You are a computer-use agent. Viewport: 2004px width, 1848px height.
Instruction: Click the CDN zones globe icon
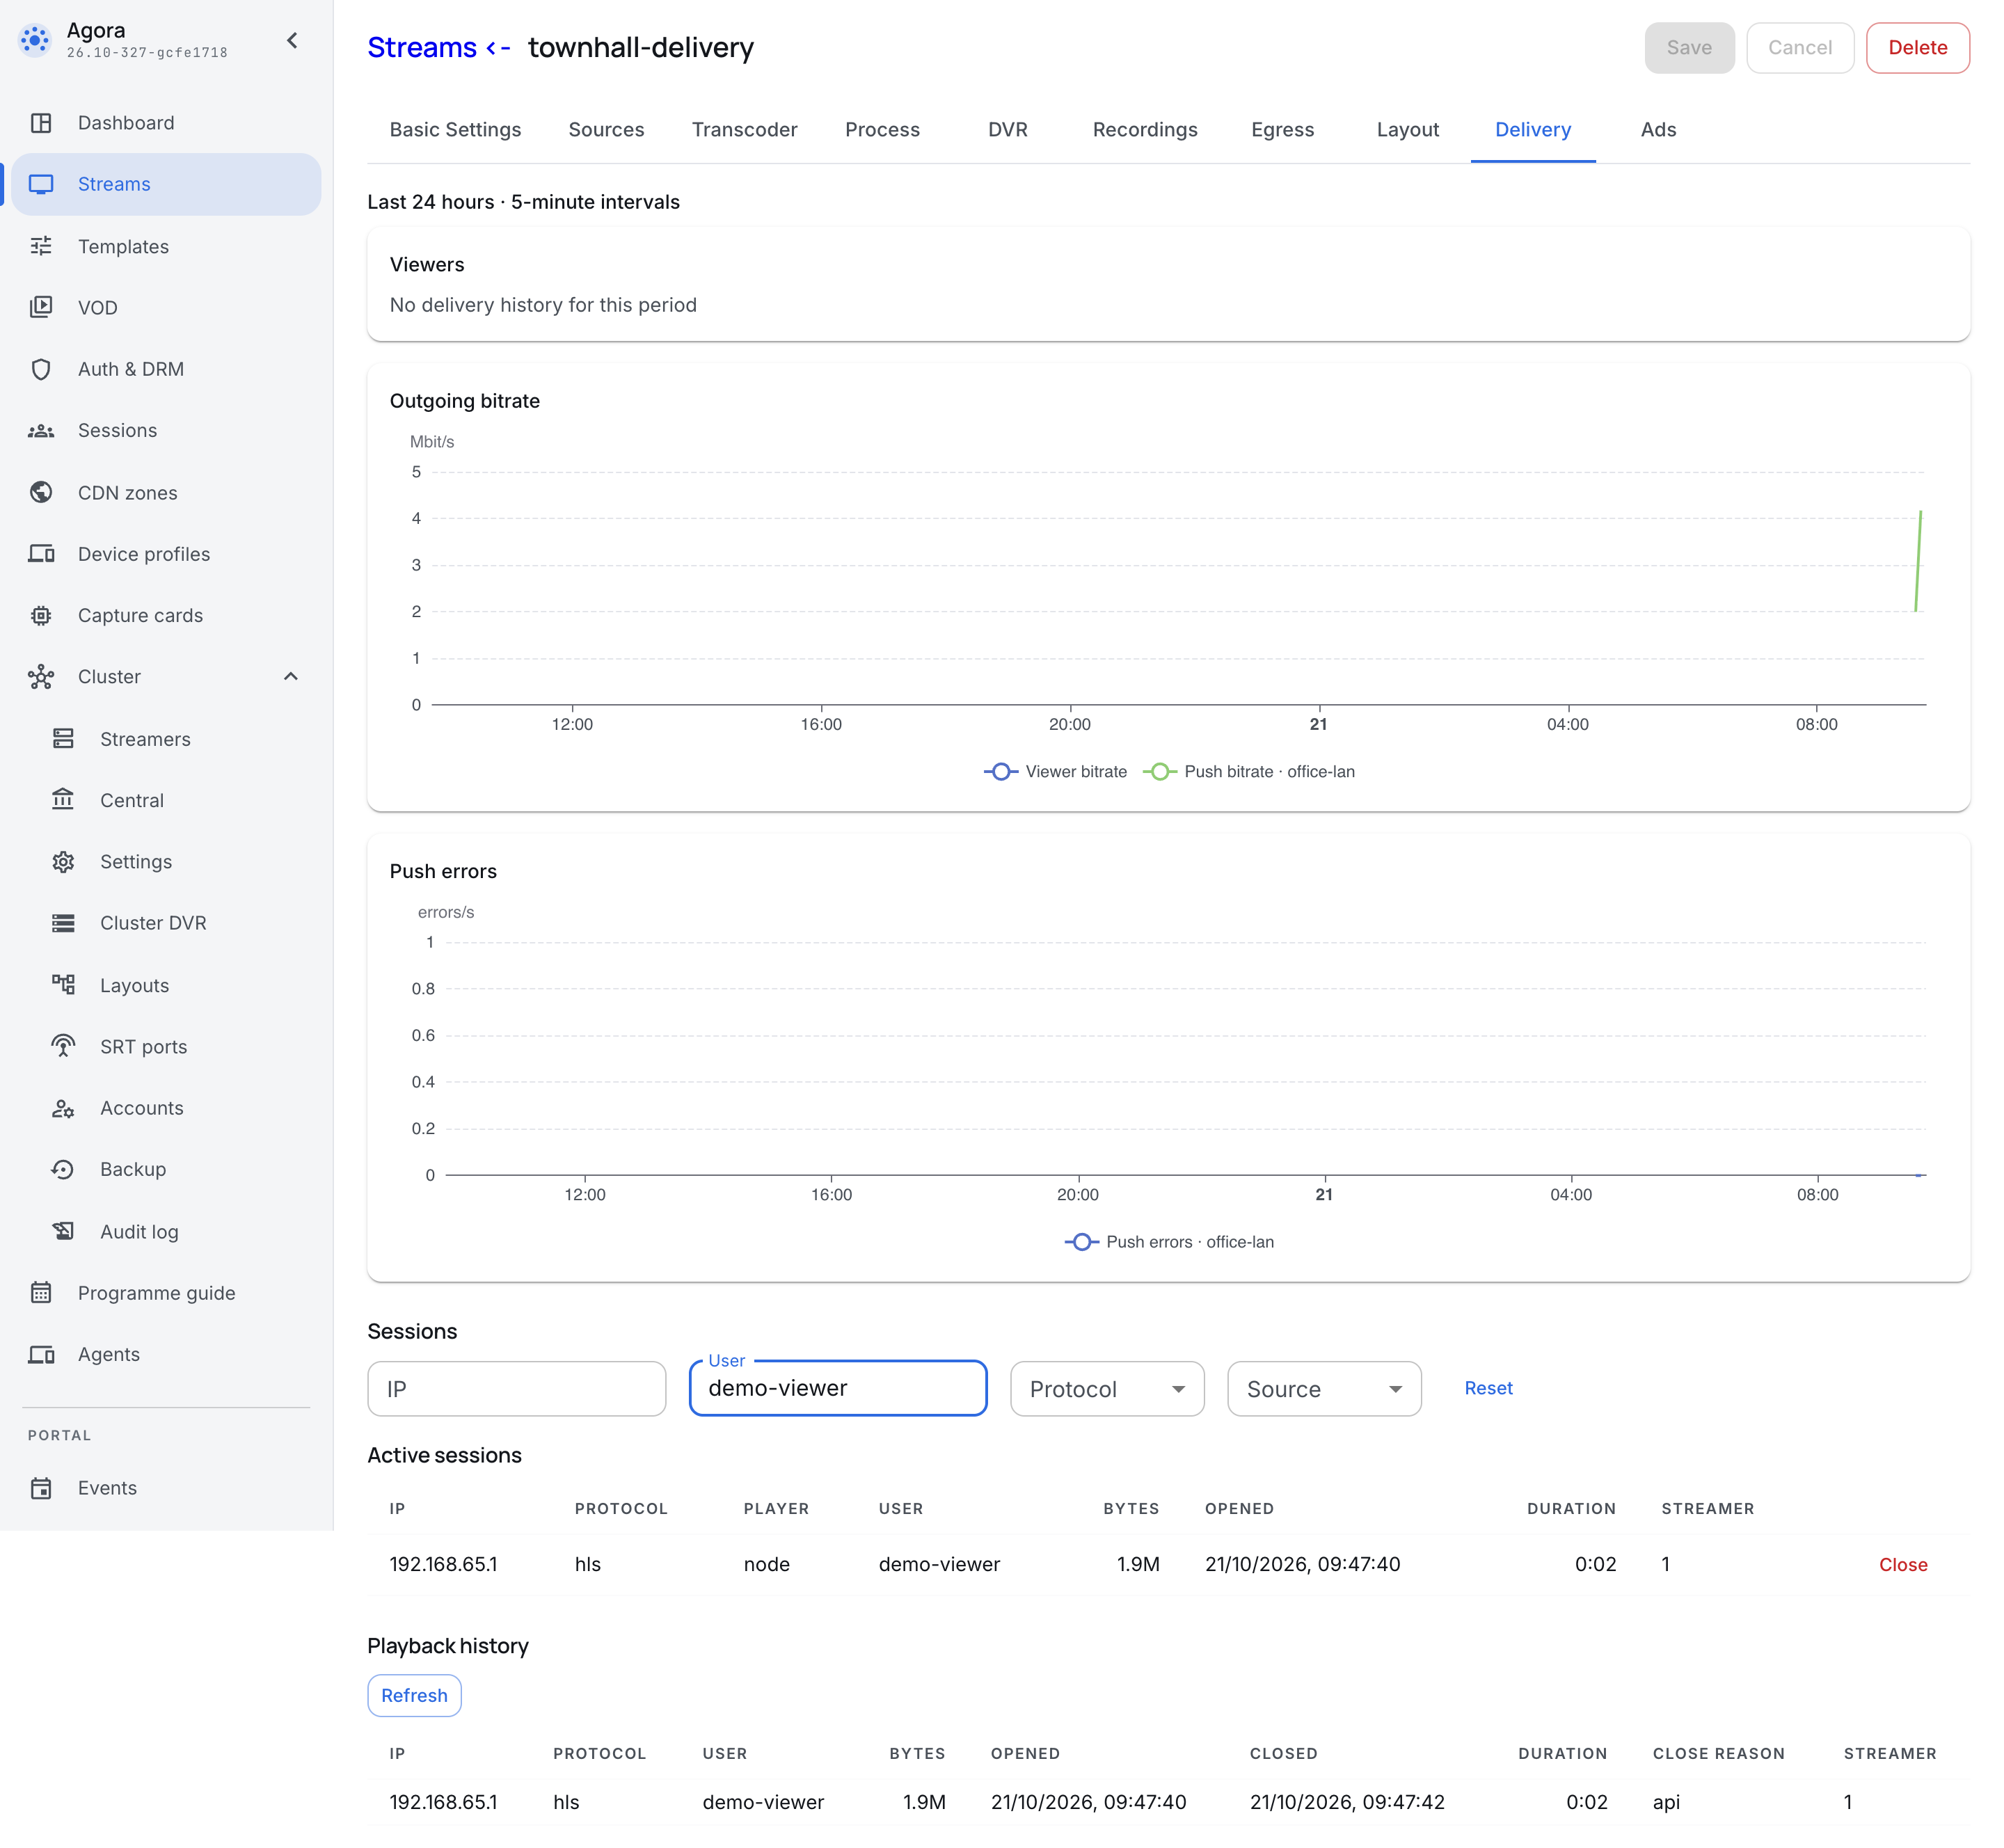pyautogui.click(x=41, y=492)
